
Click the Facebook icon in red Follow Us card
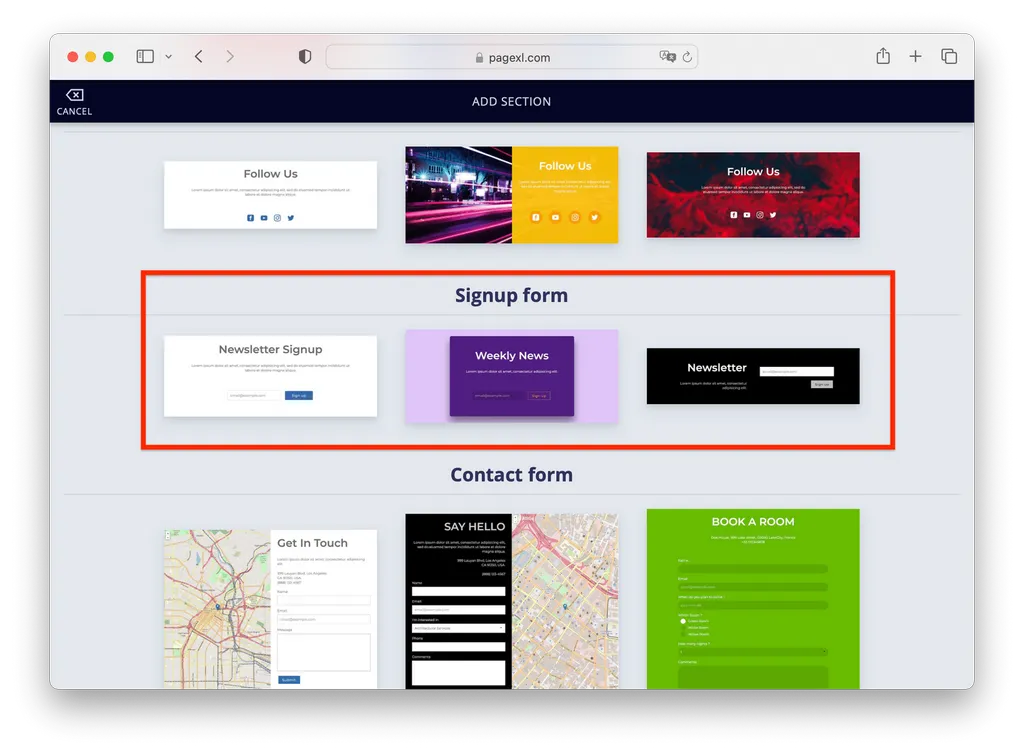(x=733, y=215)
